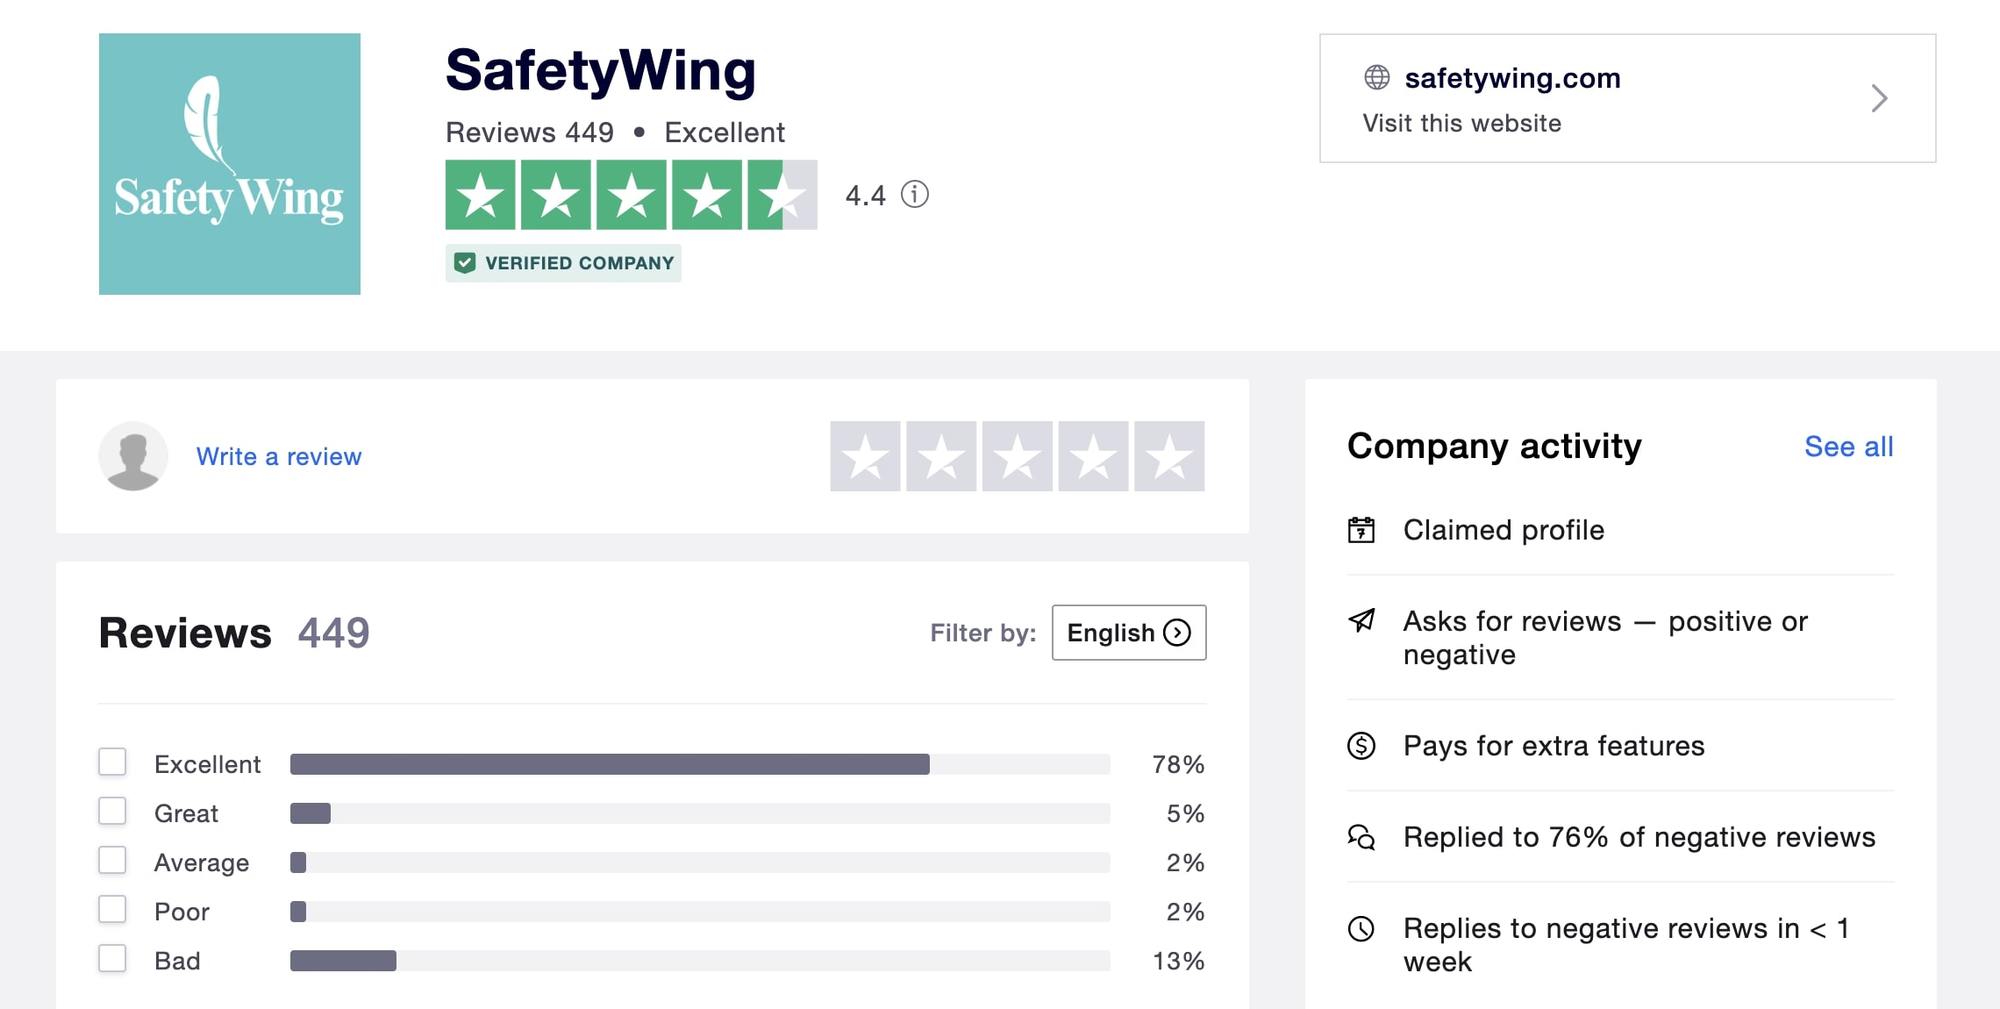The width and height of the screenshot is (2000, 1009).
Task: Click the clock icon next to Replies in under a week
Action: [x=1363, y=928]
